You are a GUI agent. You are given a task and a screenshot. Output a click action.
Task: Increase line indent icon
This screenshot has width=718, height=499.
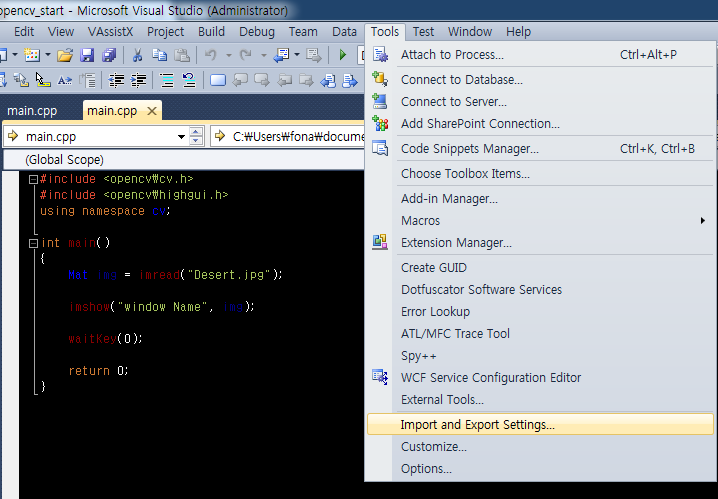[138, 81]
